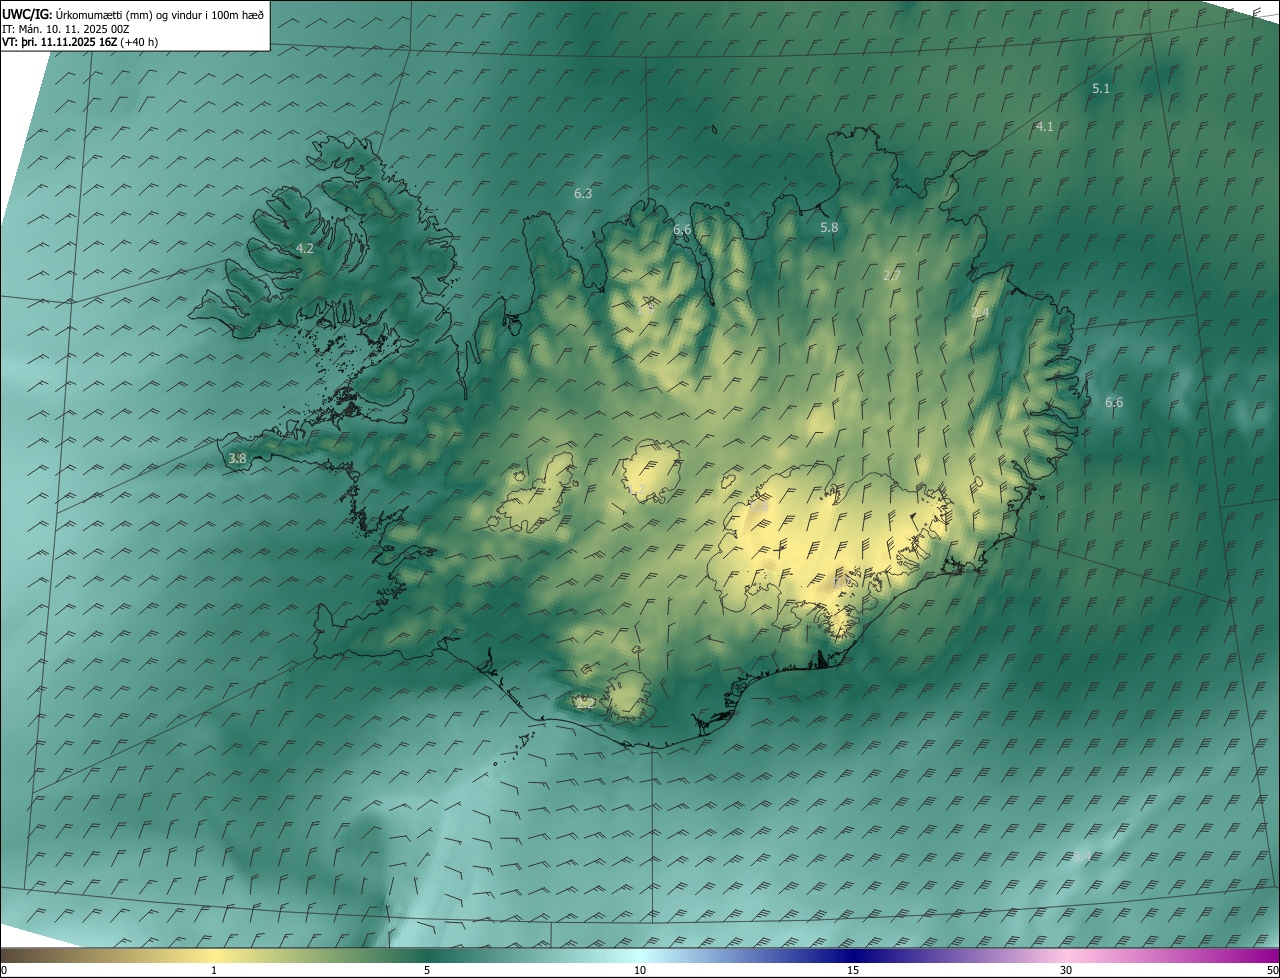Viewport: 1280px width, 978px height.
Task: Select the 5.1 value label on the map
Action: (1101, 89)
